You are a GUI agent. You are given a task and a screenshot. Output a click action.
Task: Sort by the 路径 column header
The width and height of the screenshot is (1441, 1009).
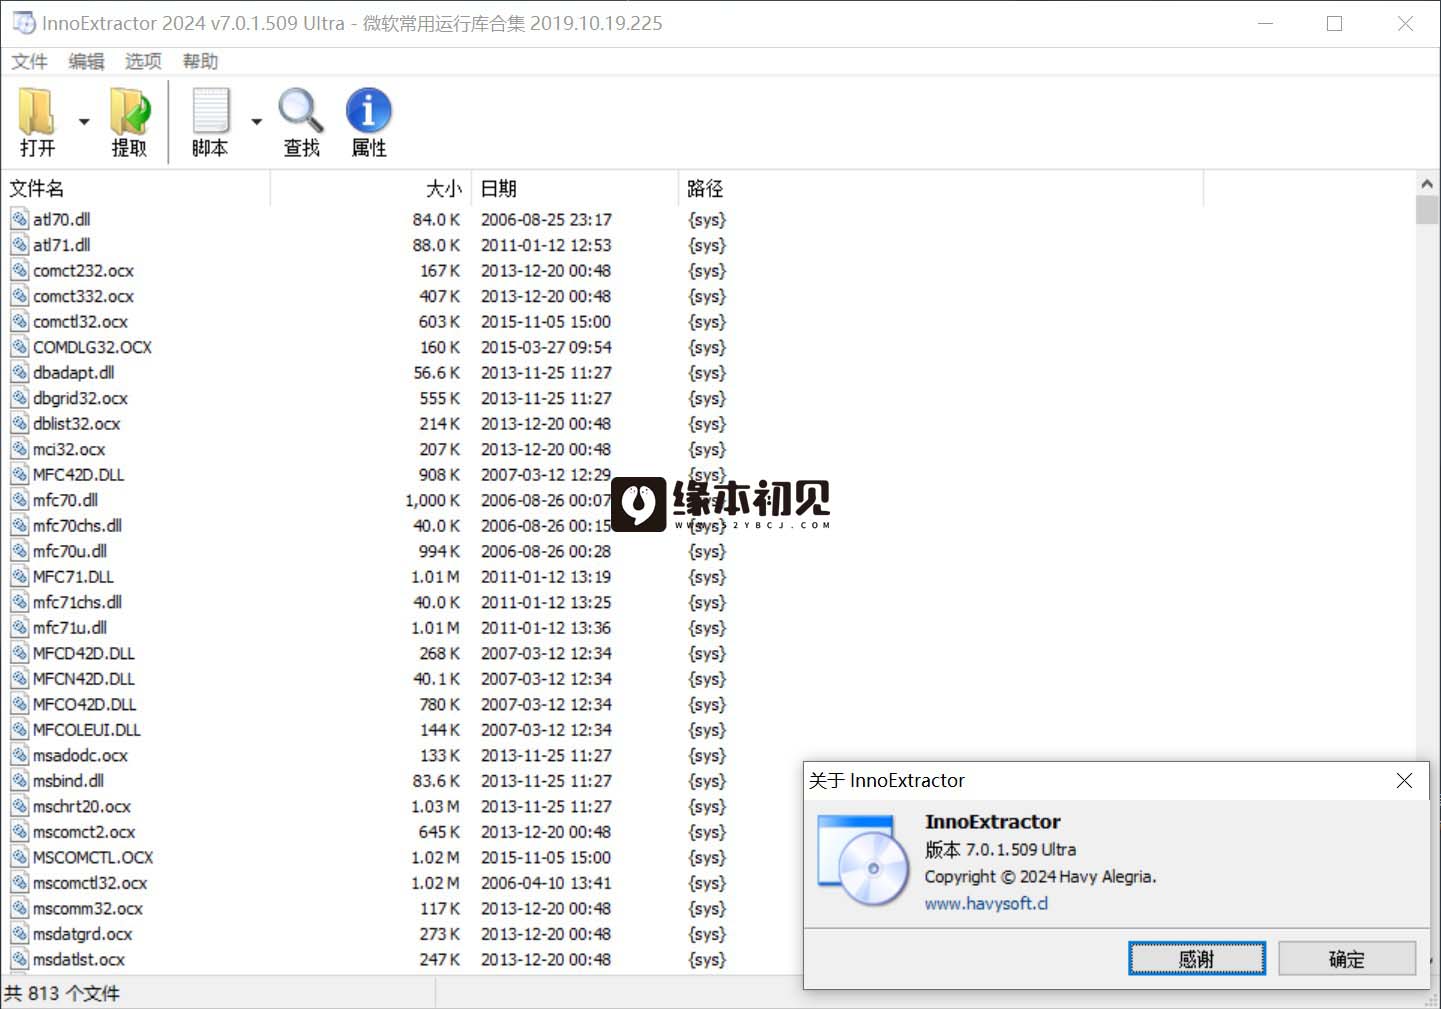pyautogui.click(x=941, y=188)
